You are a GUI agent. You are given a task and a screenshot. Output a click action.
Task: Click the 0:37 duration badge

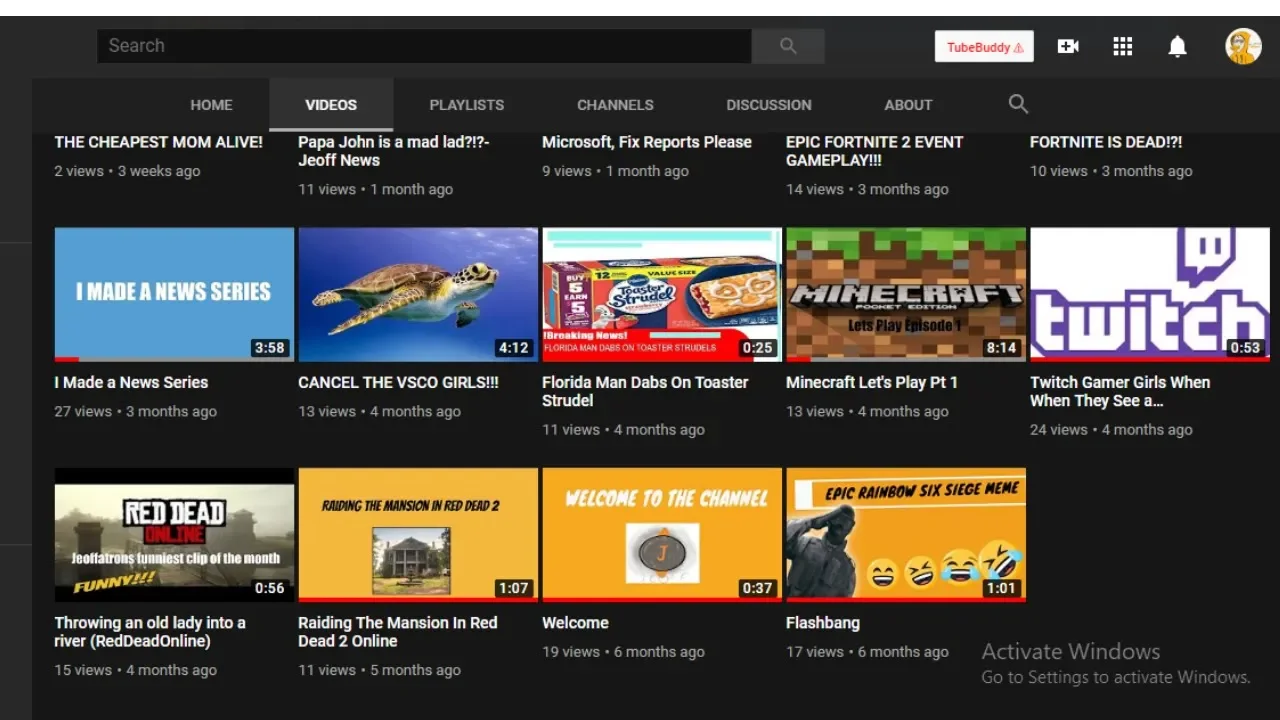click(758, 588)
